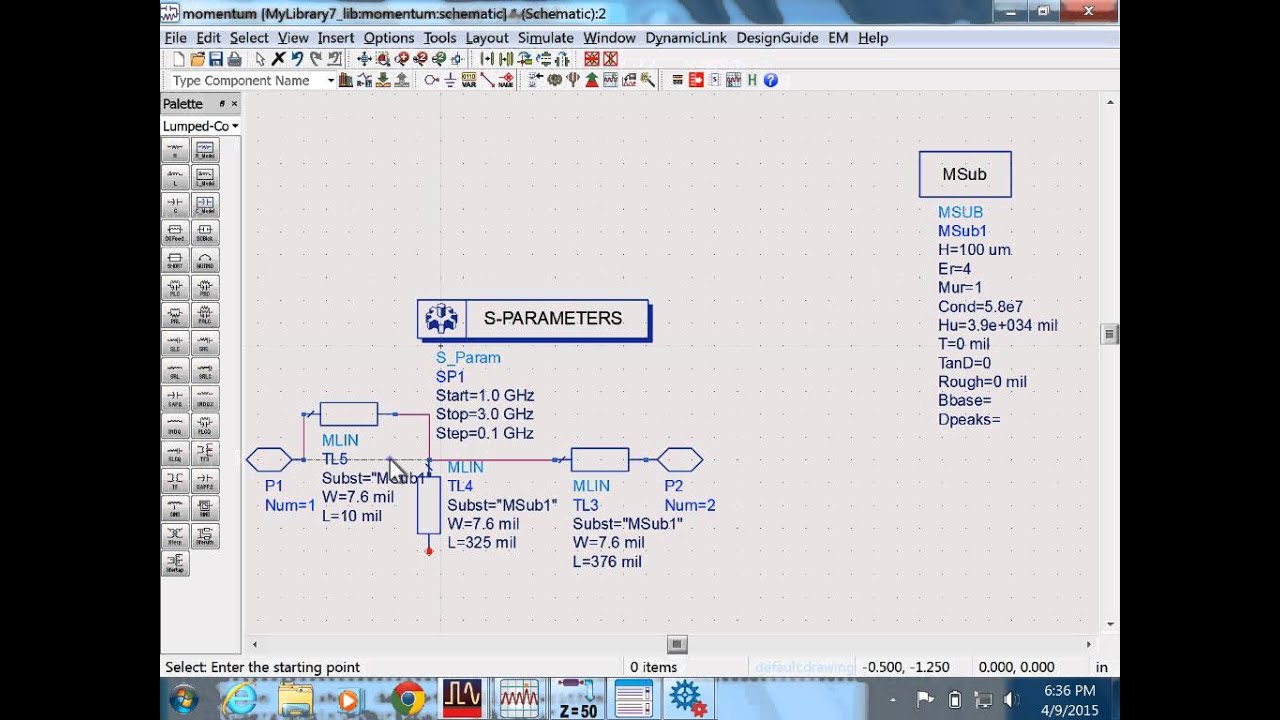Open the EM menu
The image size is (1280, 720).
(x=838, y=38)
